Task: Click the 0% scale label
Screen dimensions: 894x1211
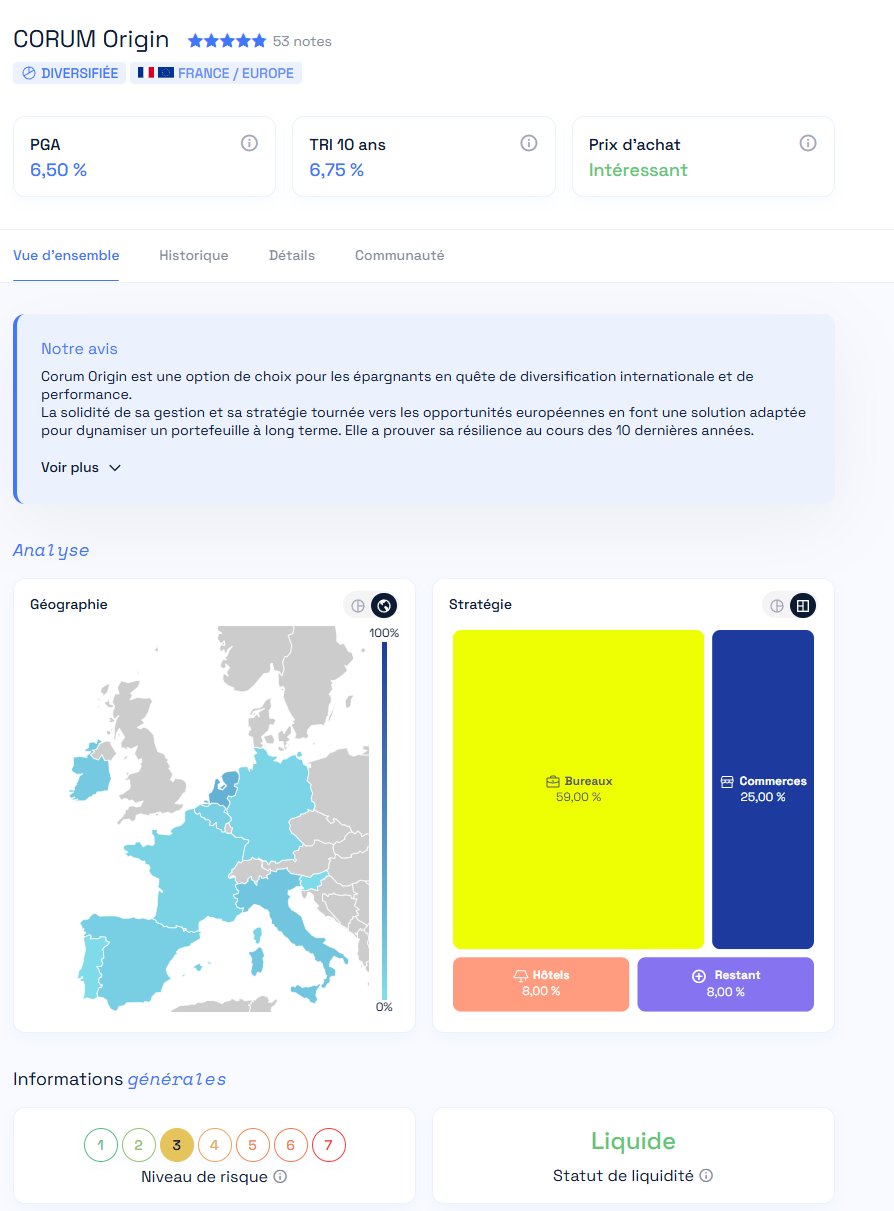Action: click(384, 1007)
